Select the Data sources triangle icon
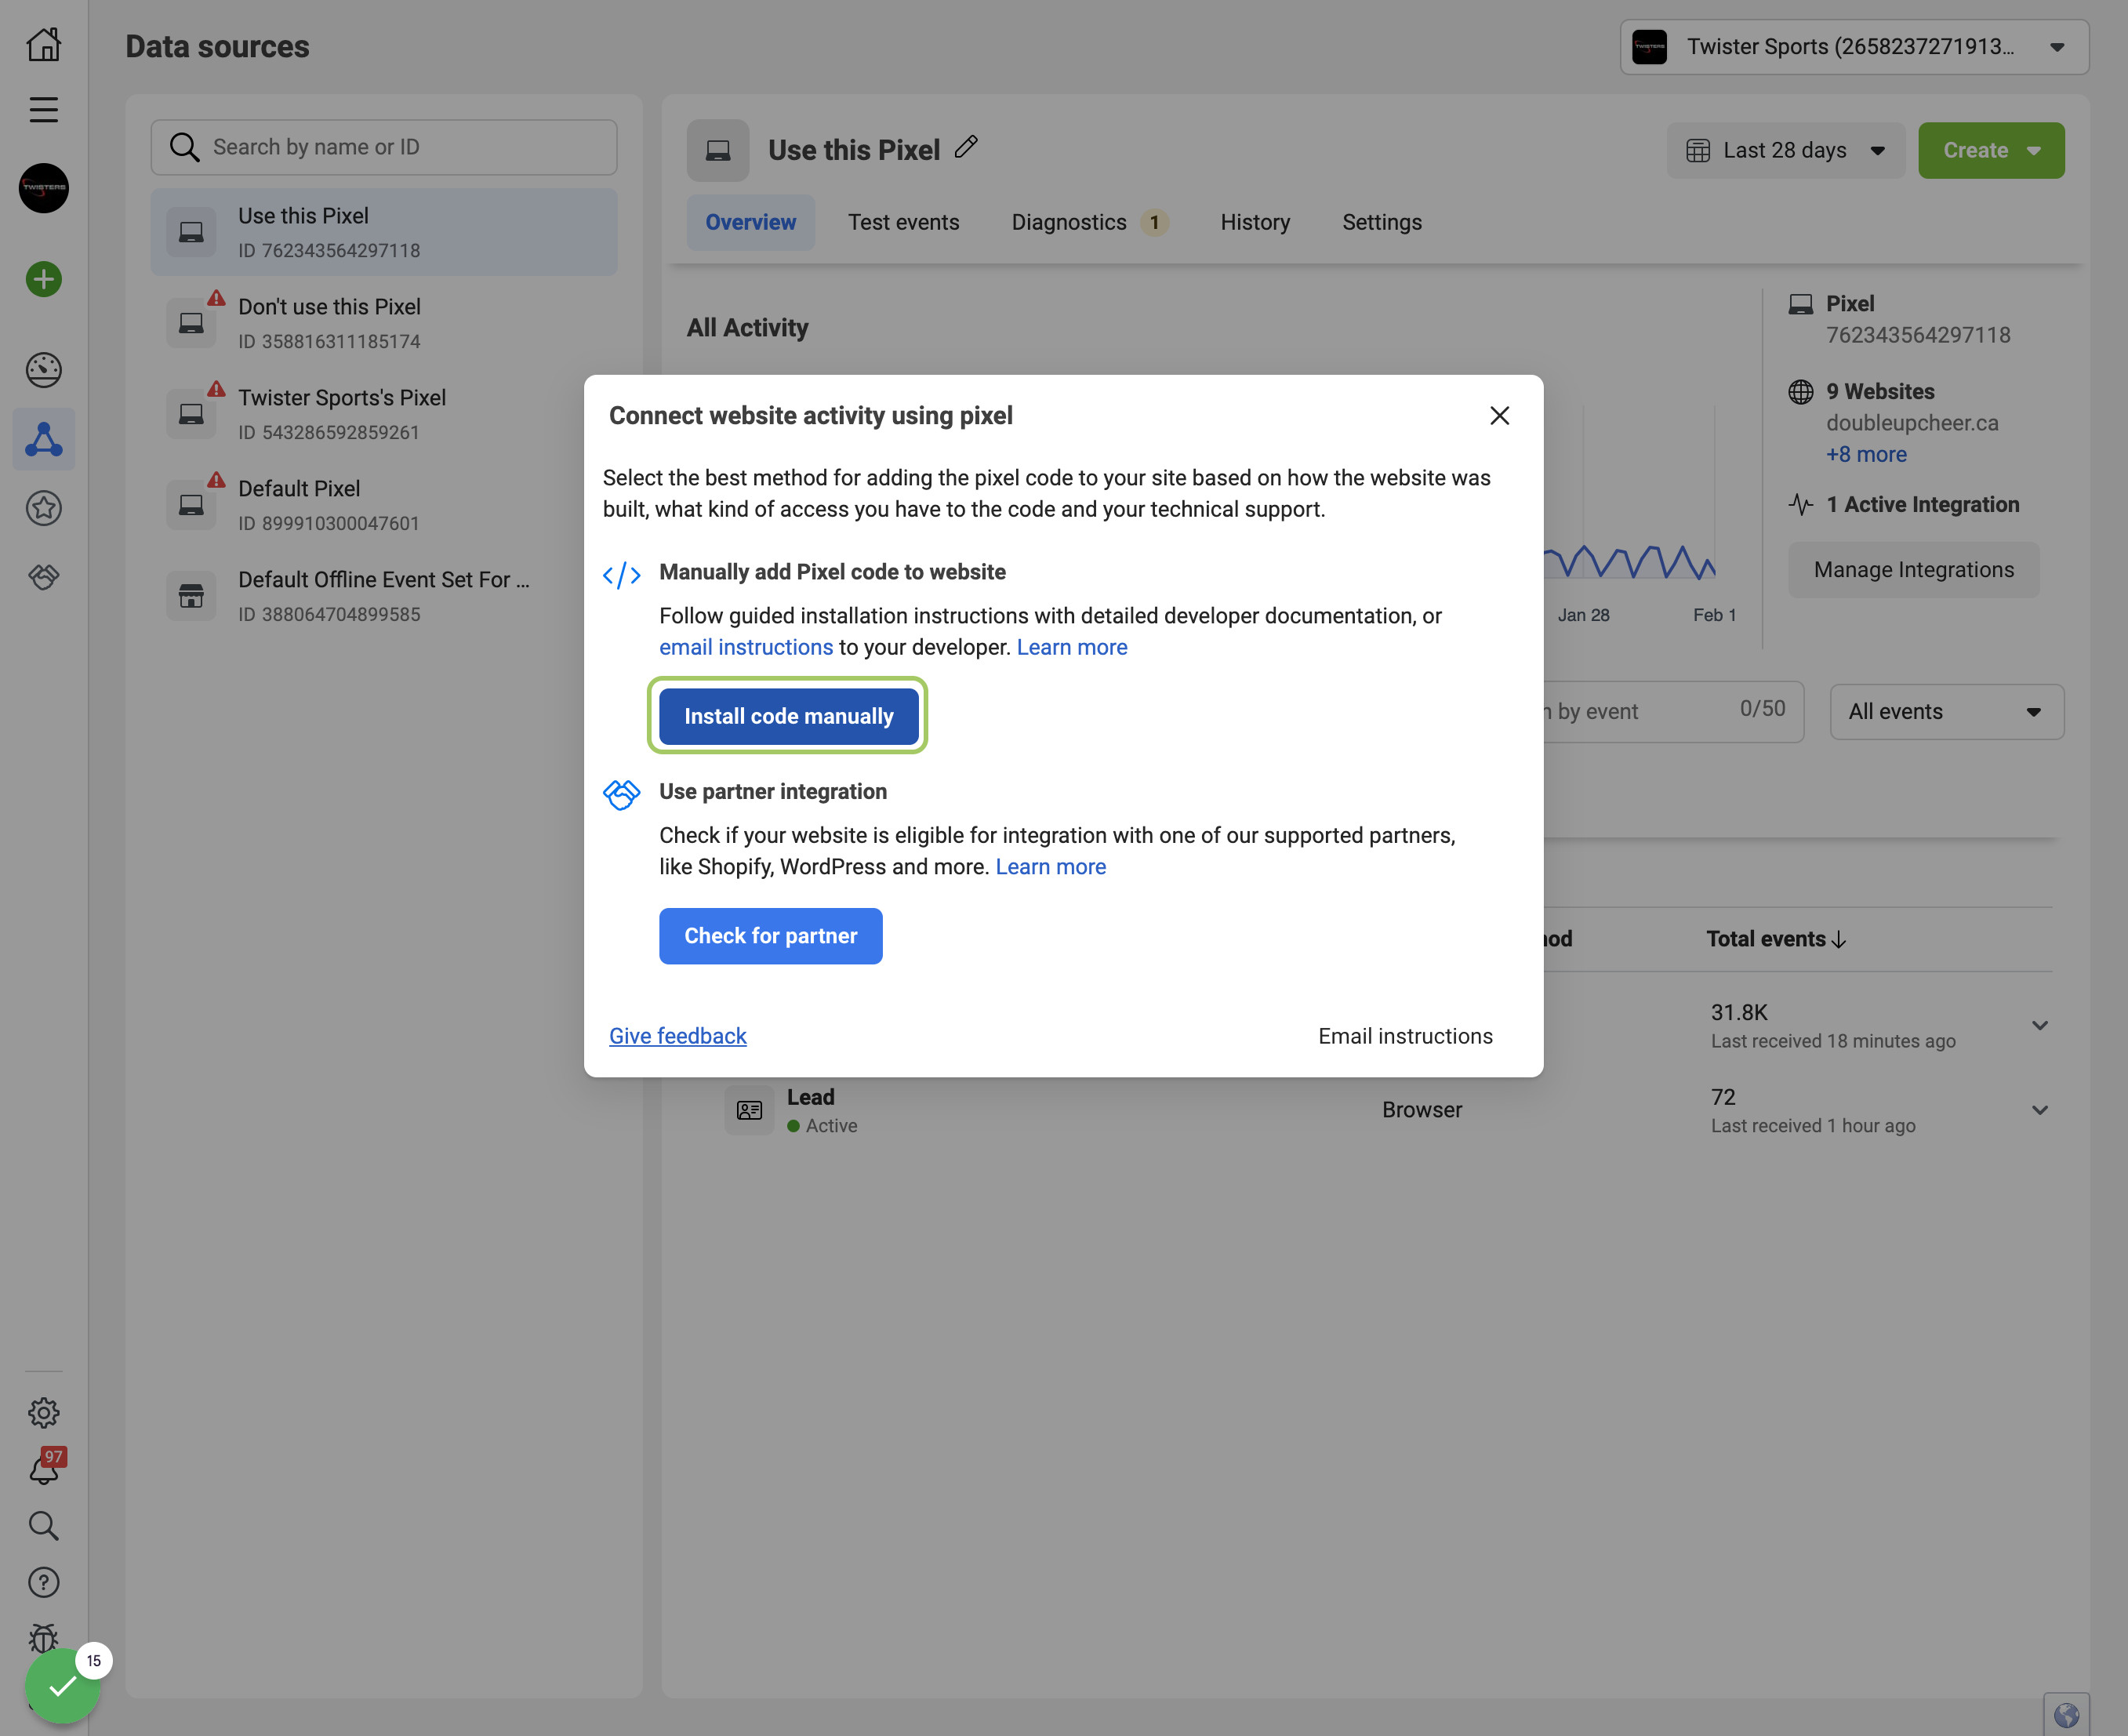 43,439
